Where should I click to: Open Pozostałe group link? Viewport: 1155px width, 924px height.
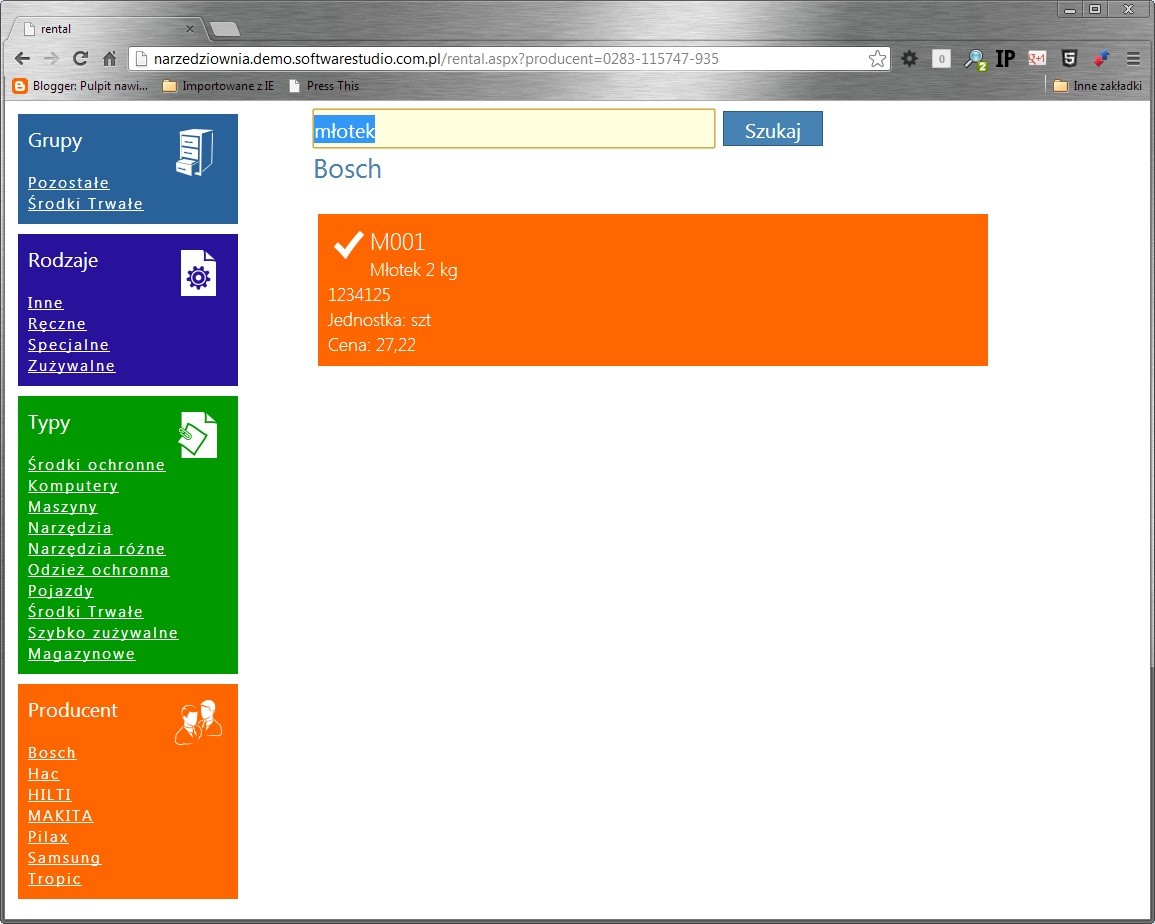[x=69, y=183]
